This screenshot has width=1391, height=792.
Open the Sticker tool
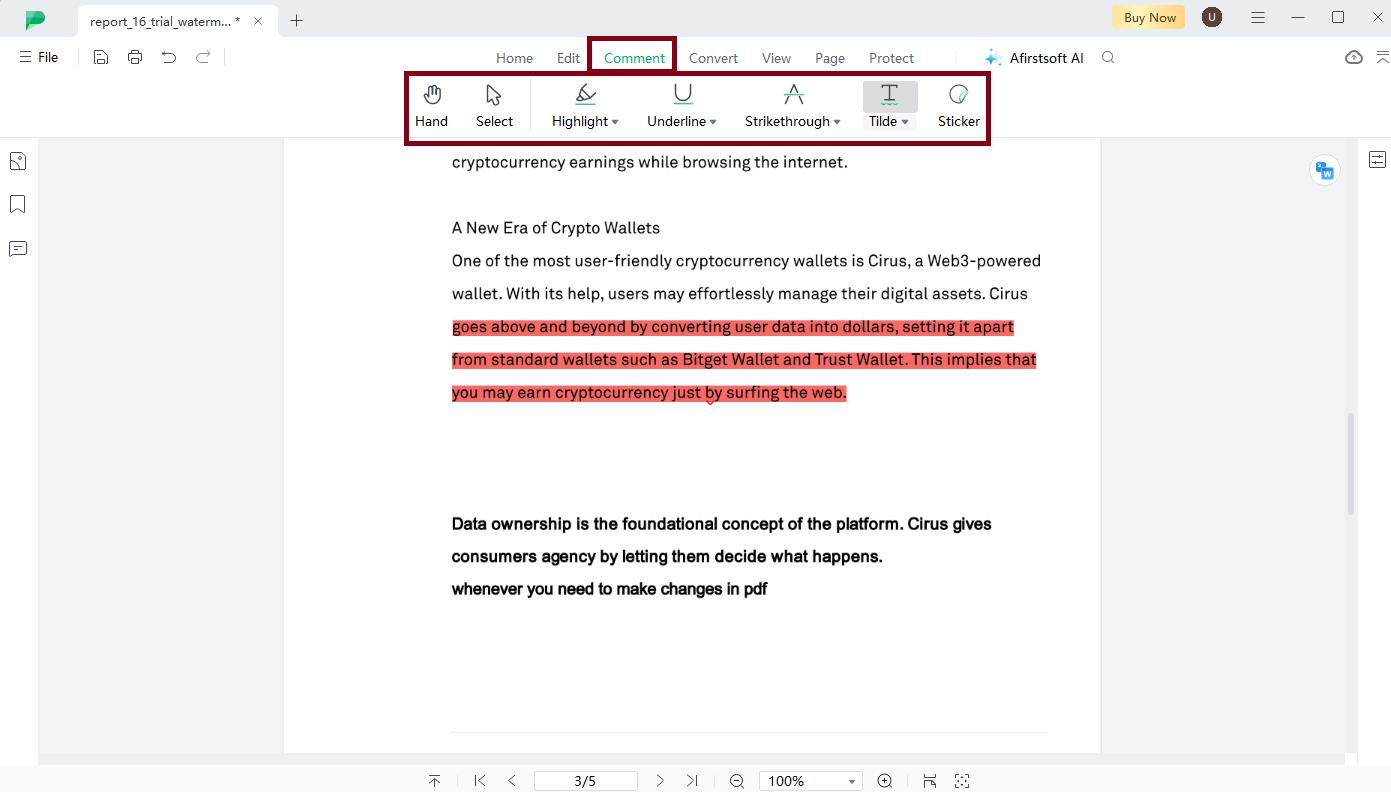pyautogui.click(x=958, y=106)
